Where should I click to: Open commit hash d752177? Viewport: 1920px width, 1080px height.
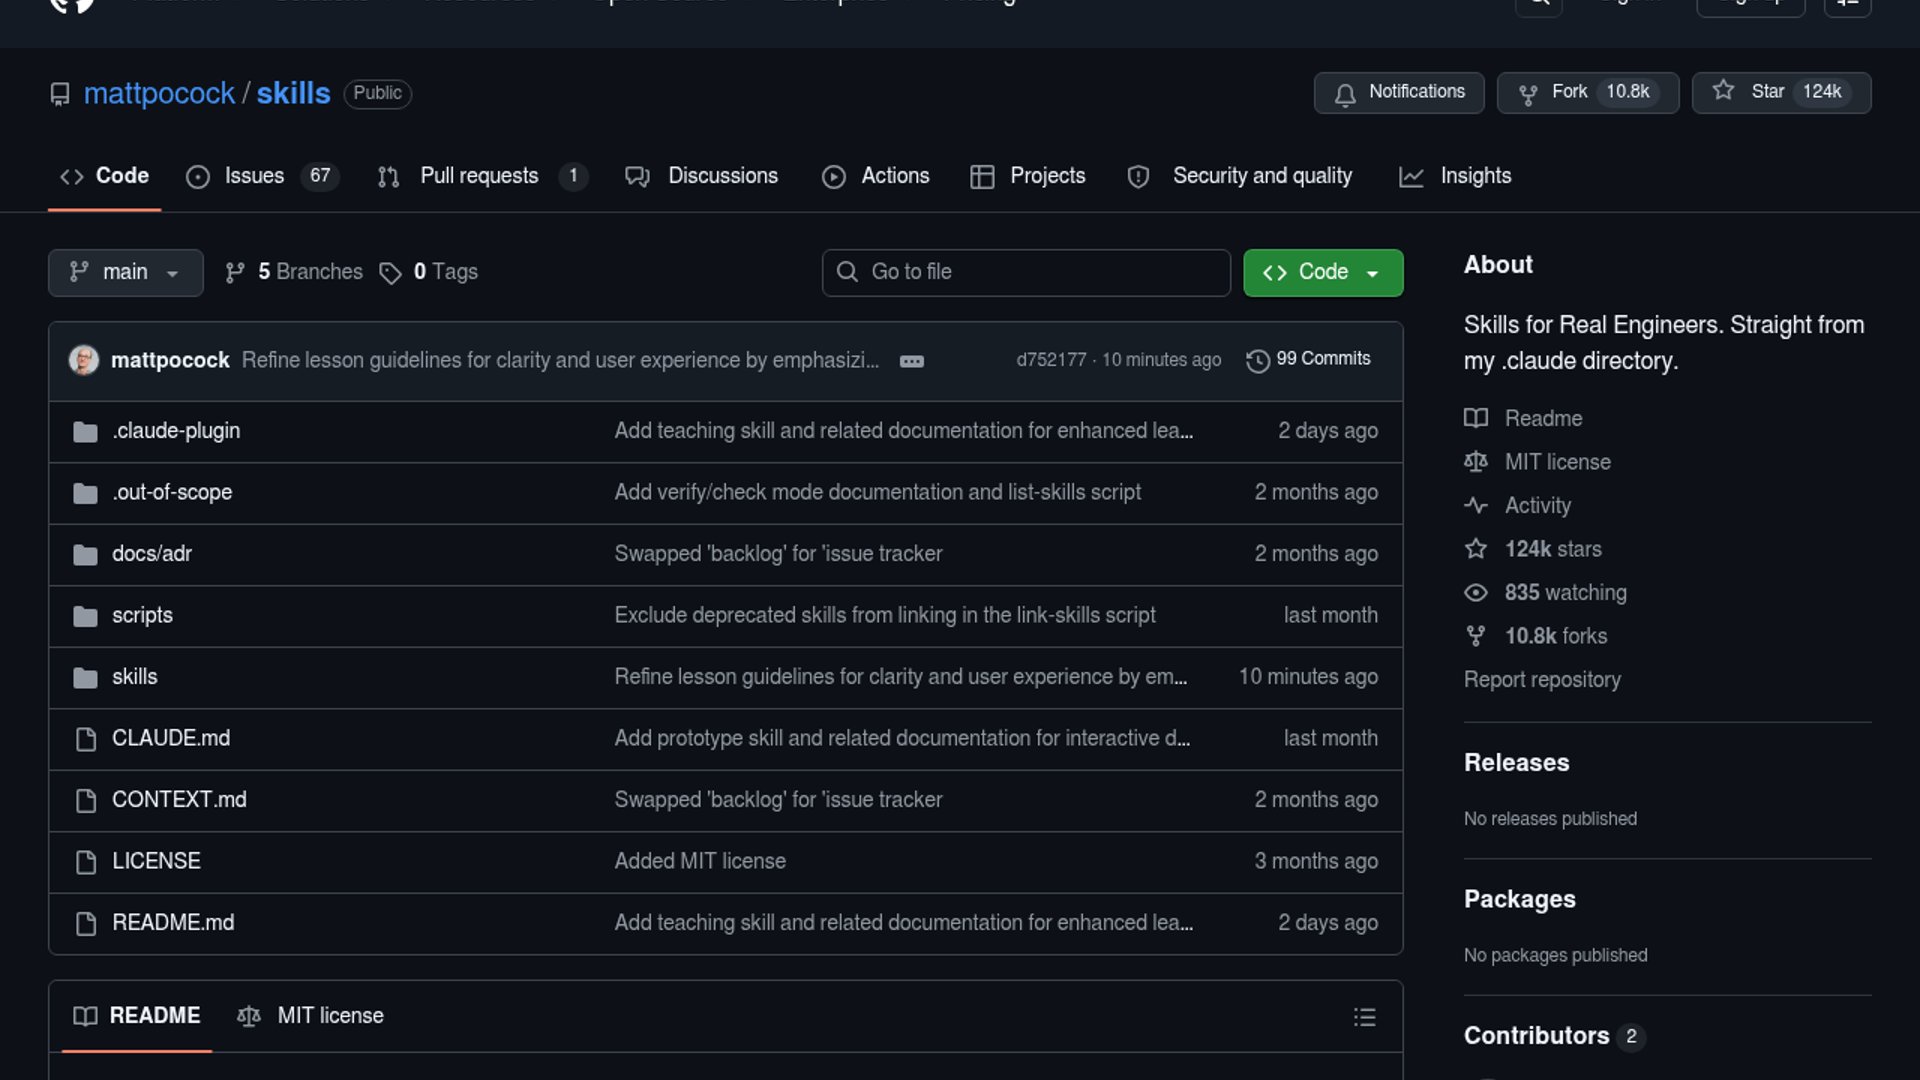pos(1051,360)
